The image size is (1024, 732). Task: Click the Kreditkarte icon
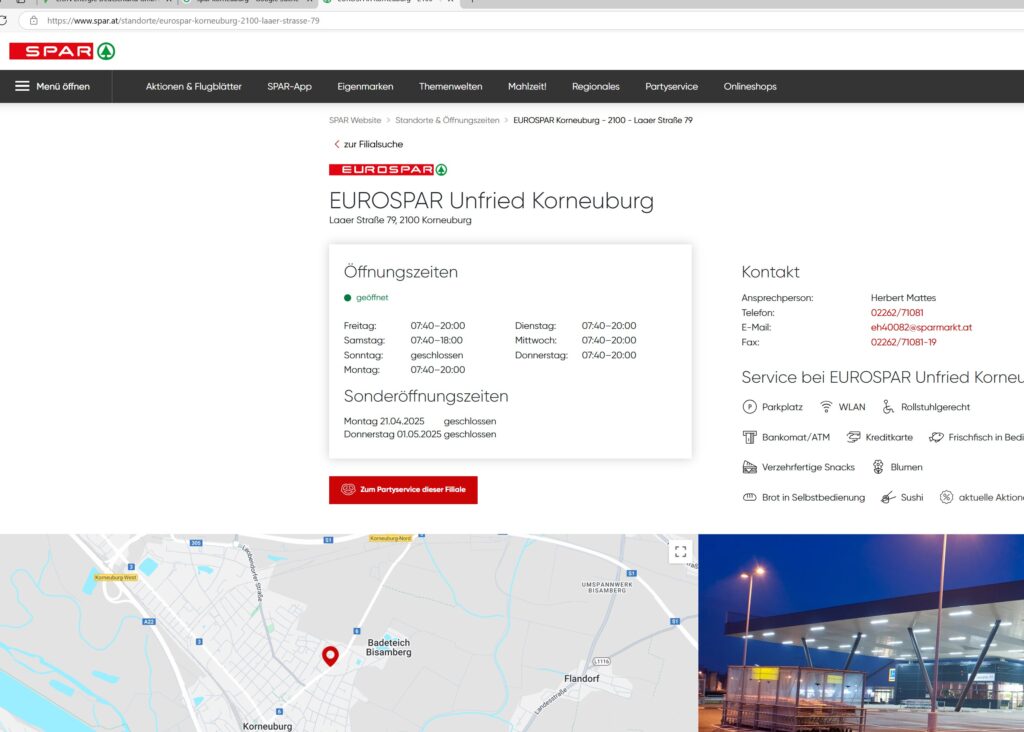pyautogui.click(x=853, y=437)
